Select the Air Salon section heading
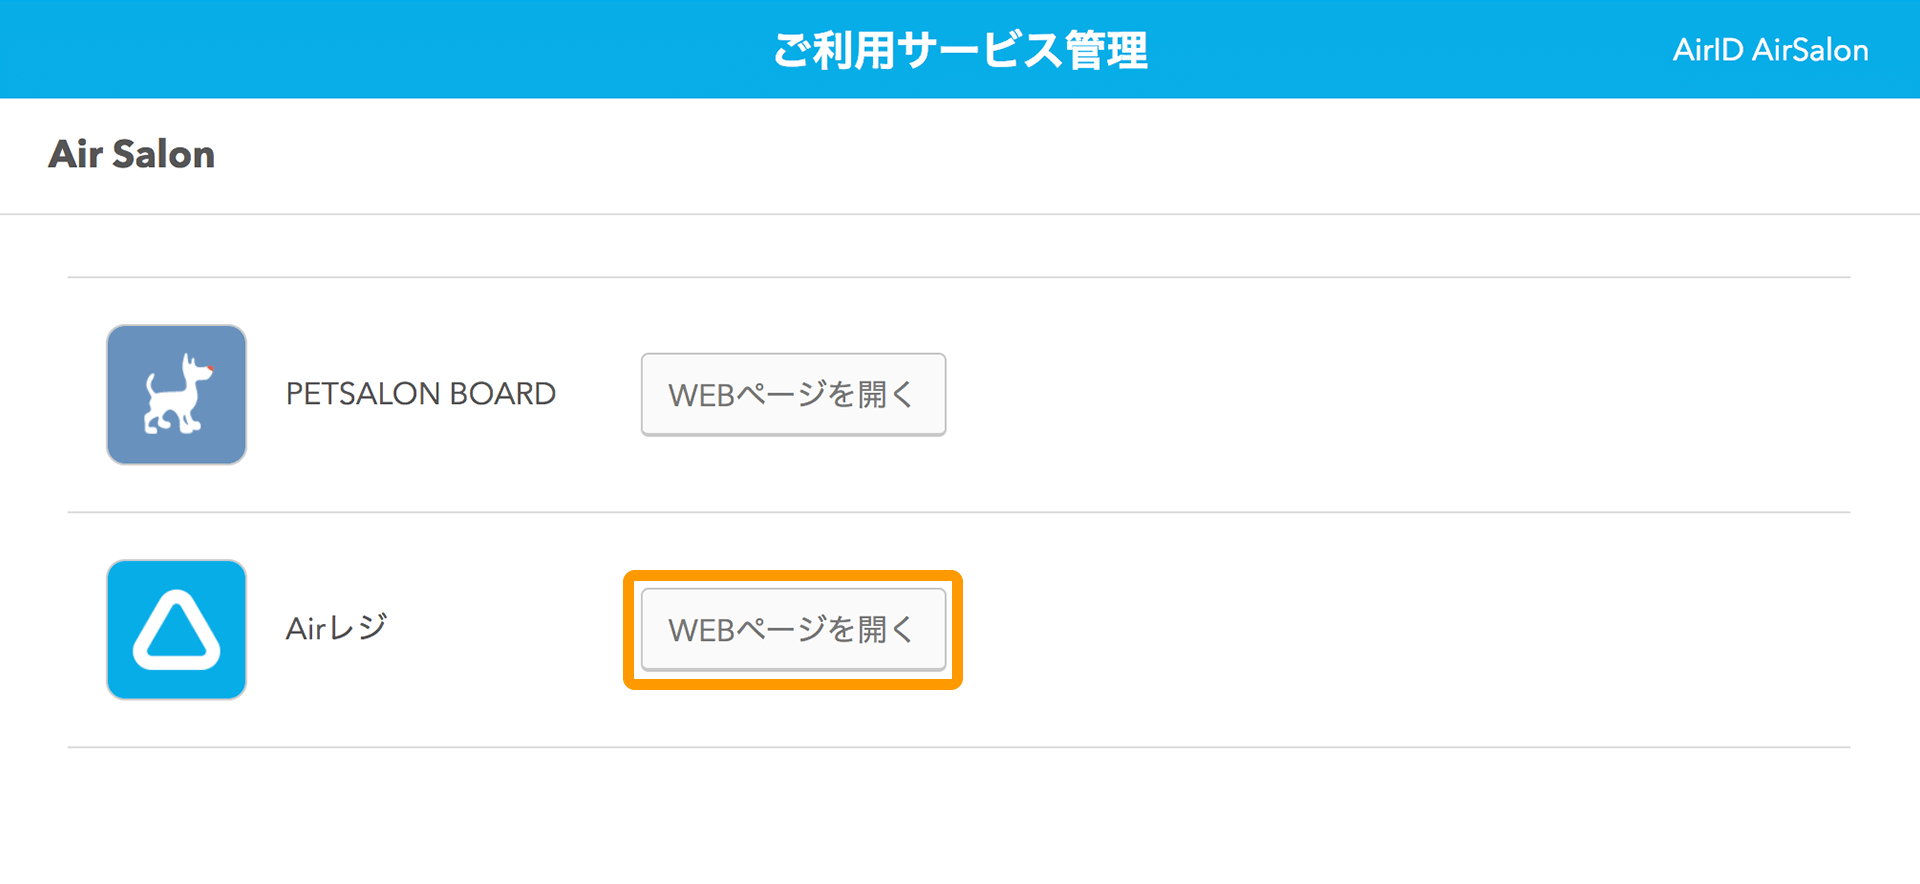 point(132,154)
